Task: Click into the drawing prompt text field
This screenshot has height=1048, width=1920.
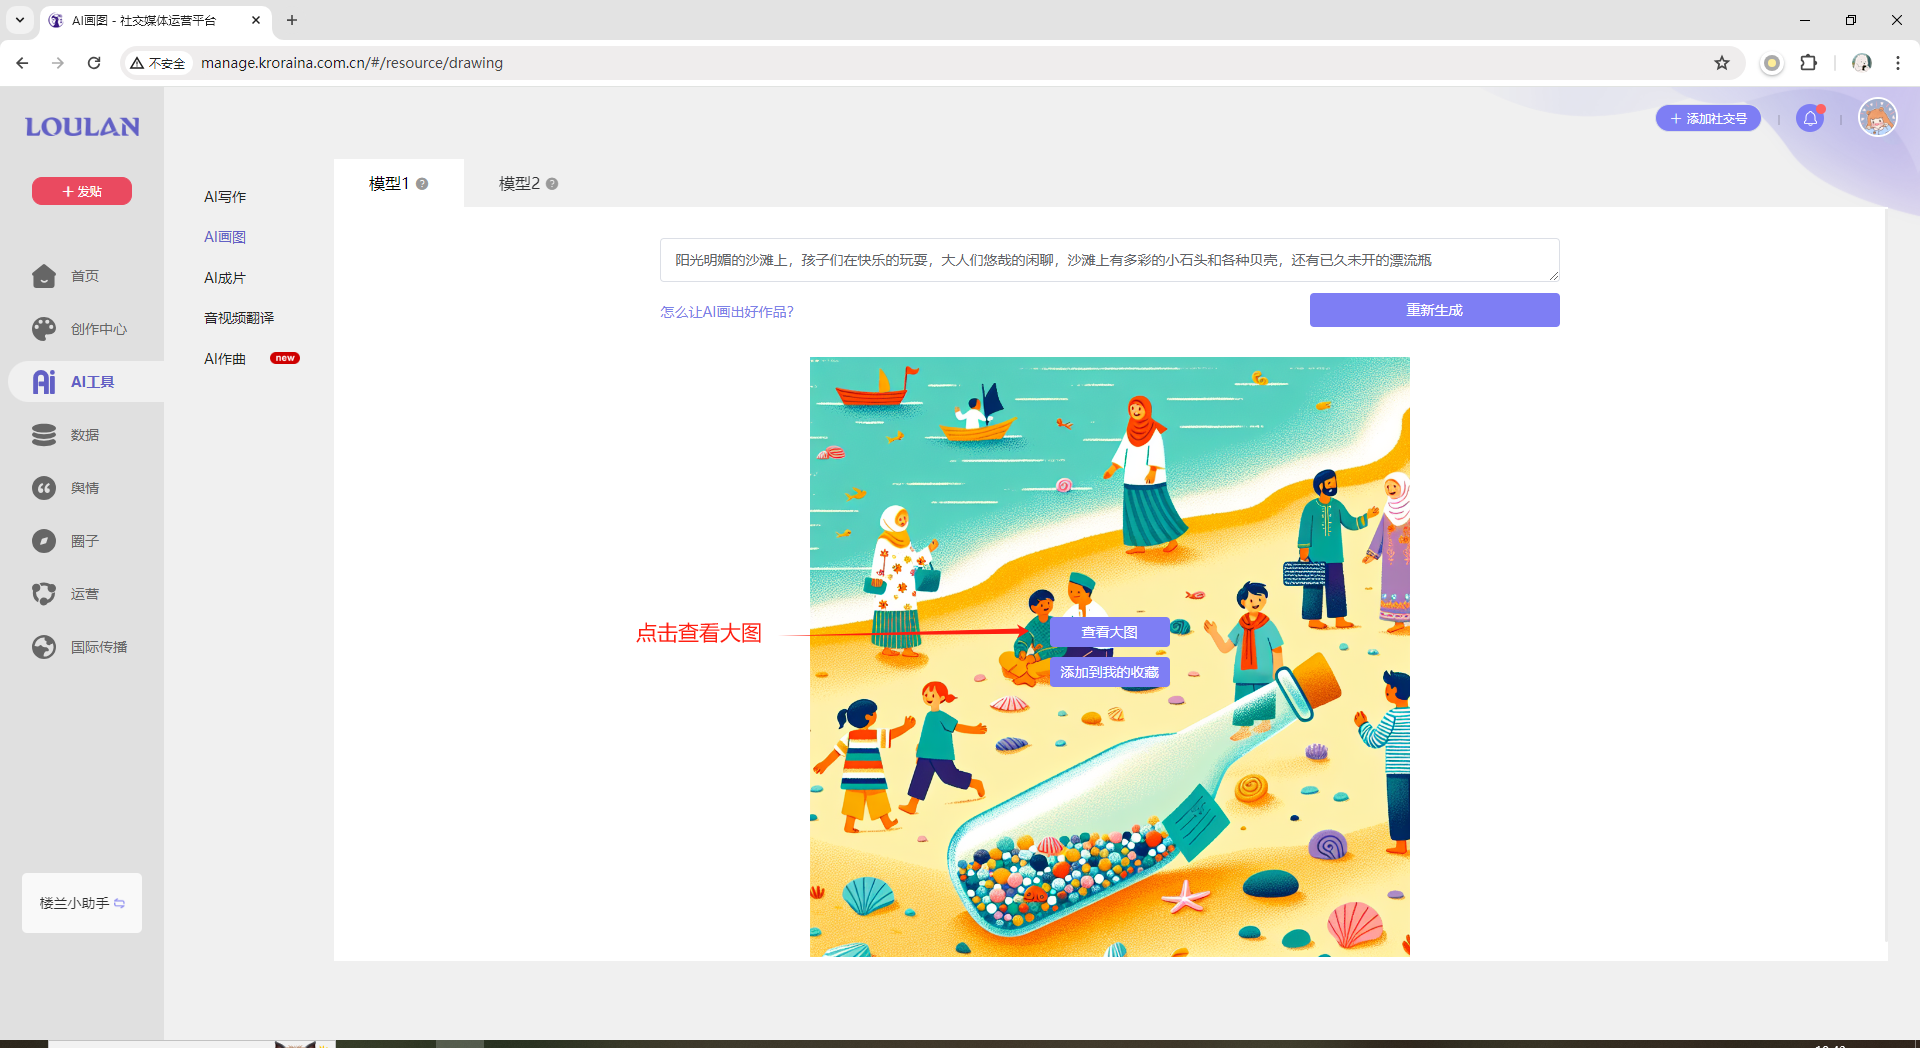Action: click(x=1110, y=260)
